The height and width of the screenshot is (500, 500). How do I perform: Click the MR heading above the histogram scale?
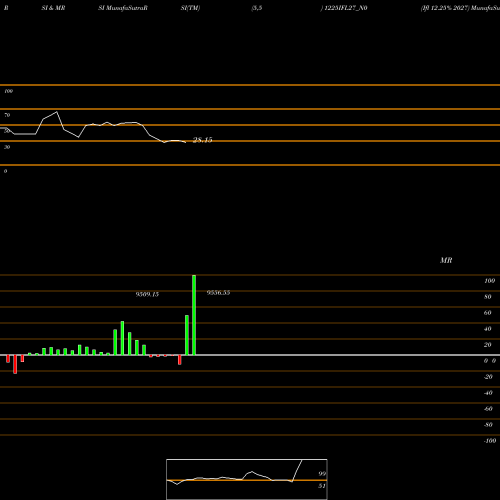point(446,260)
